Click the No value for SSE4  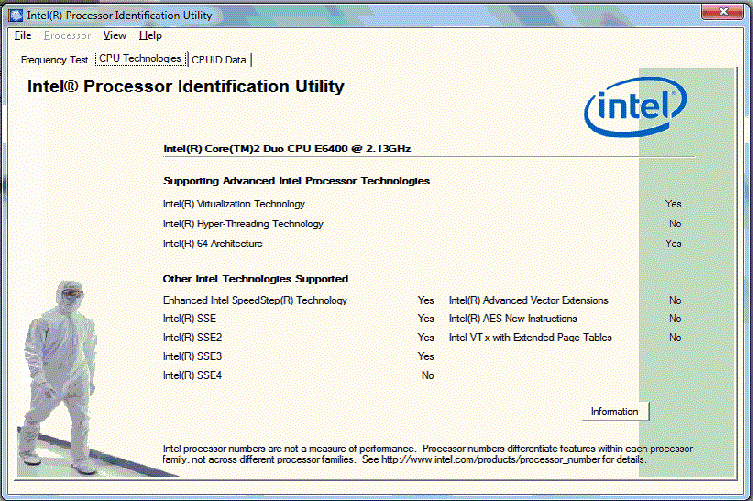428,375
